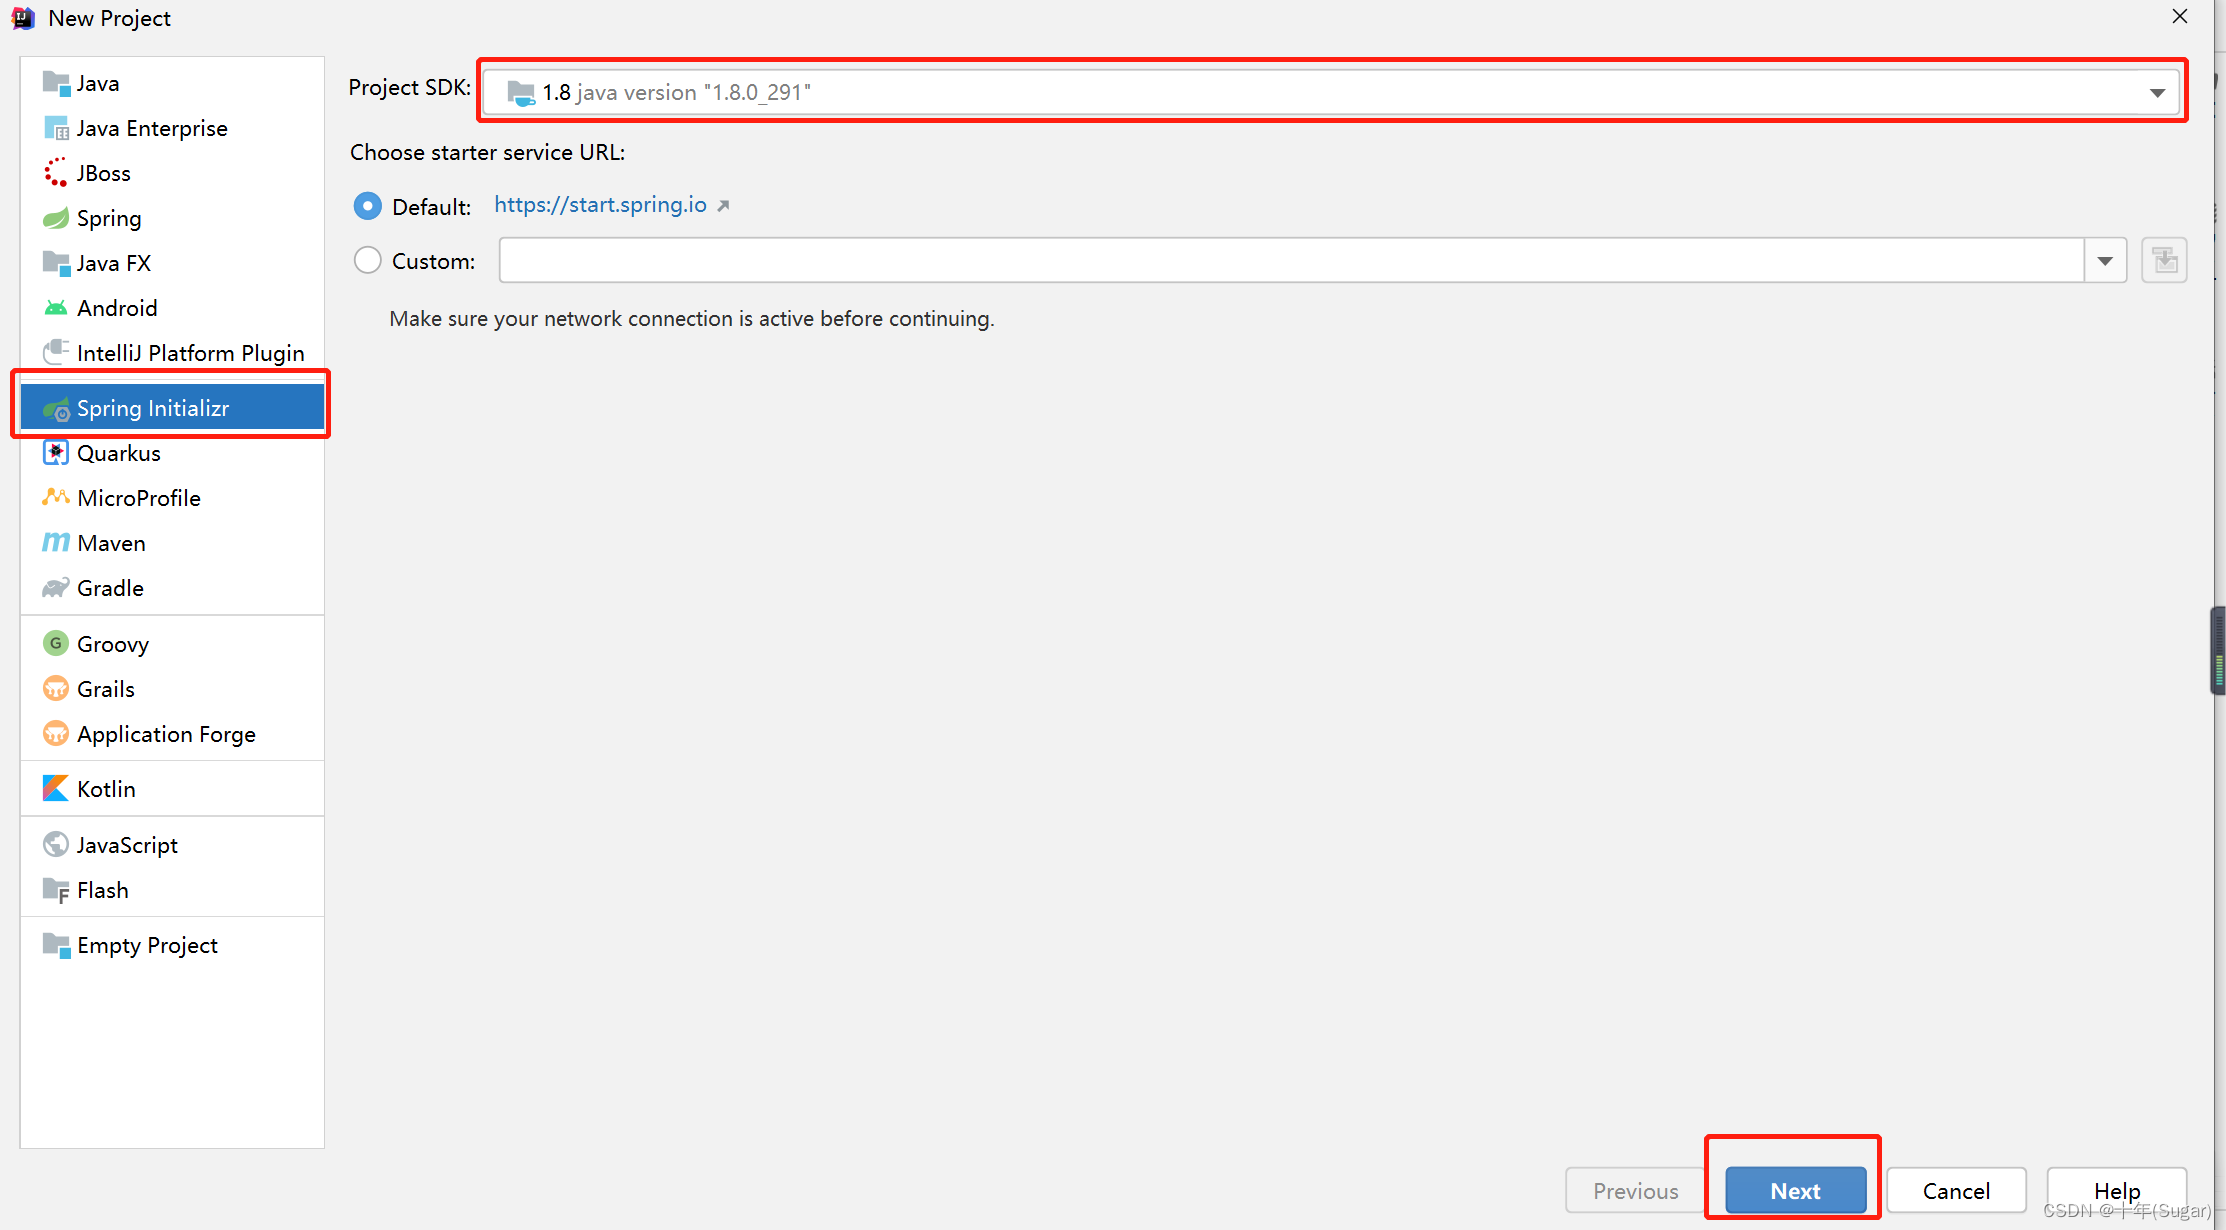Click the Kotlin logo icon
The height and width of the screenshot is (1230, 2226).
pos(56,789)
